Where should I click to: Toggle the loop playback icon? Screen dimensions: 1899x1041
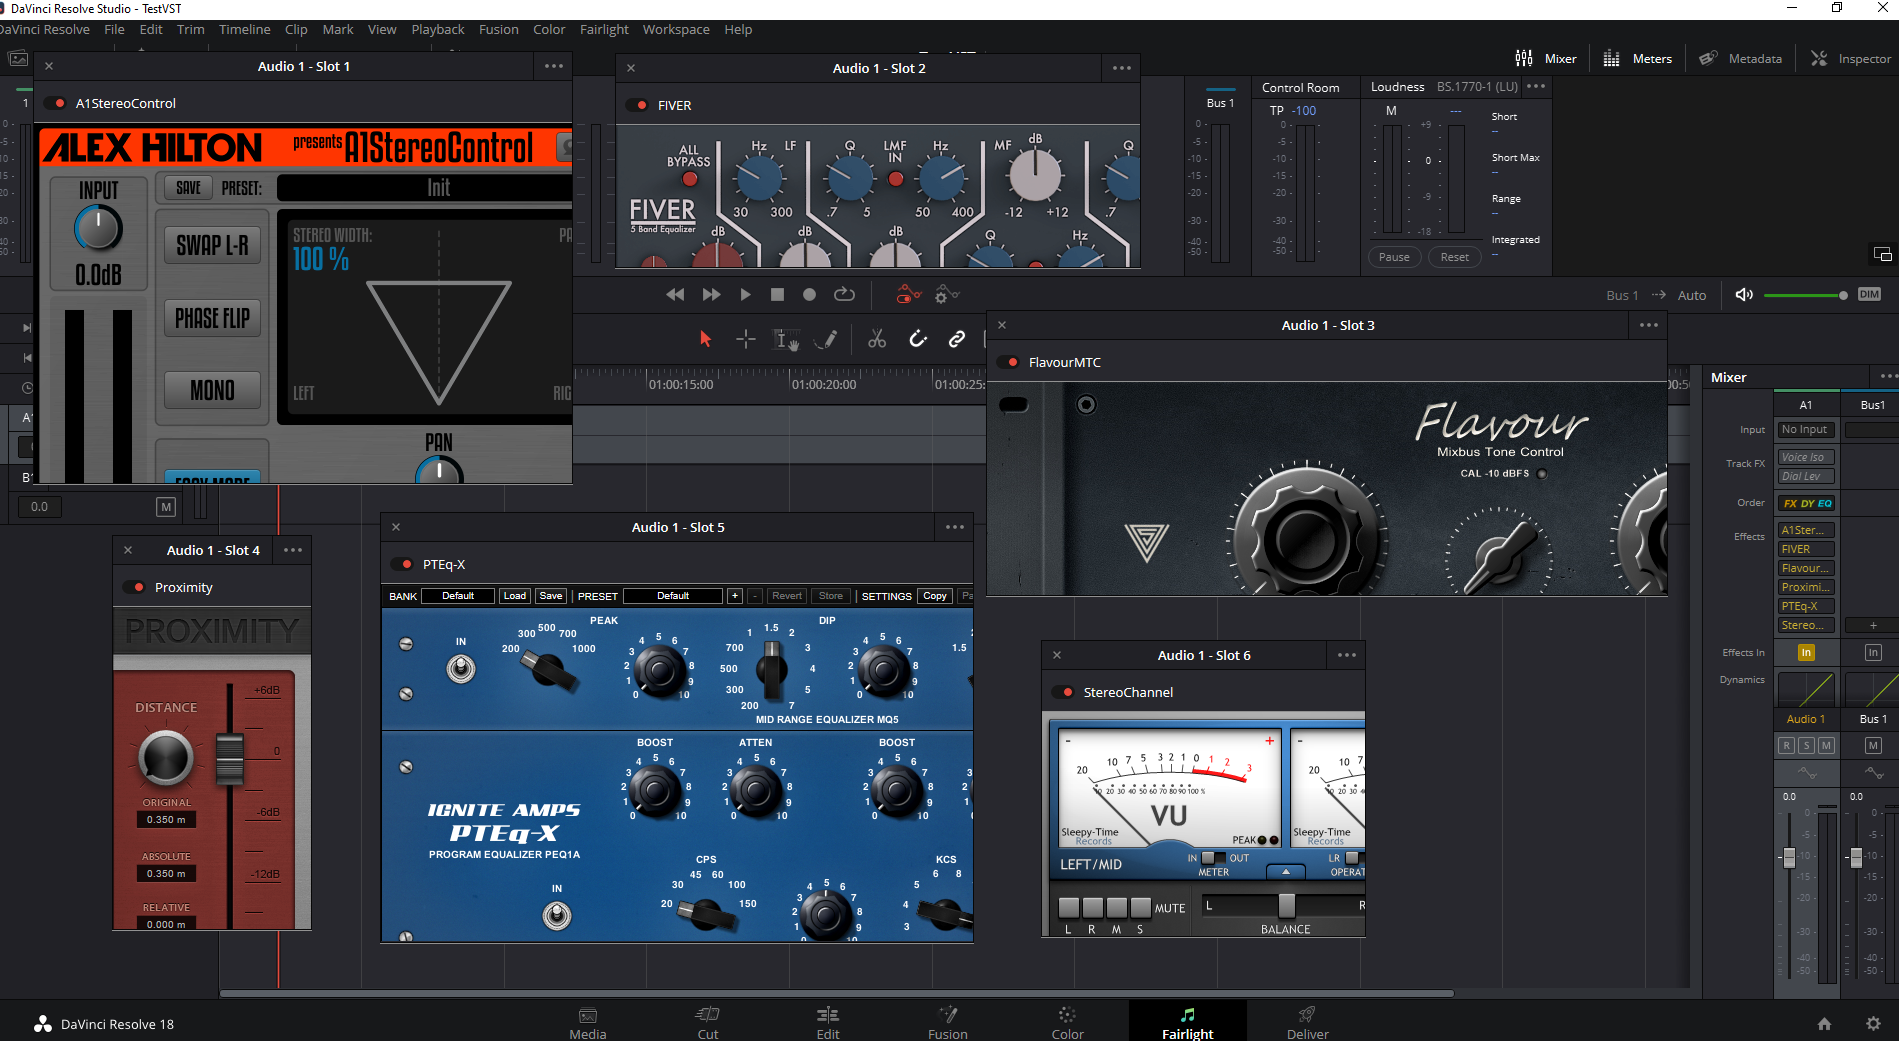point(844,294)
